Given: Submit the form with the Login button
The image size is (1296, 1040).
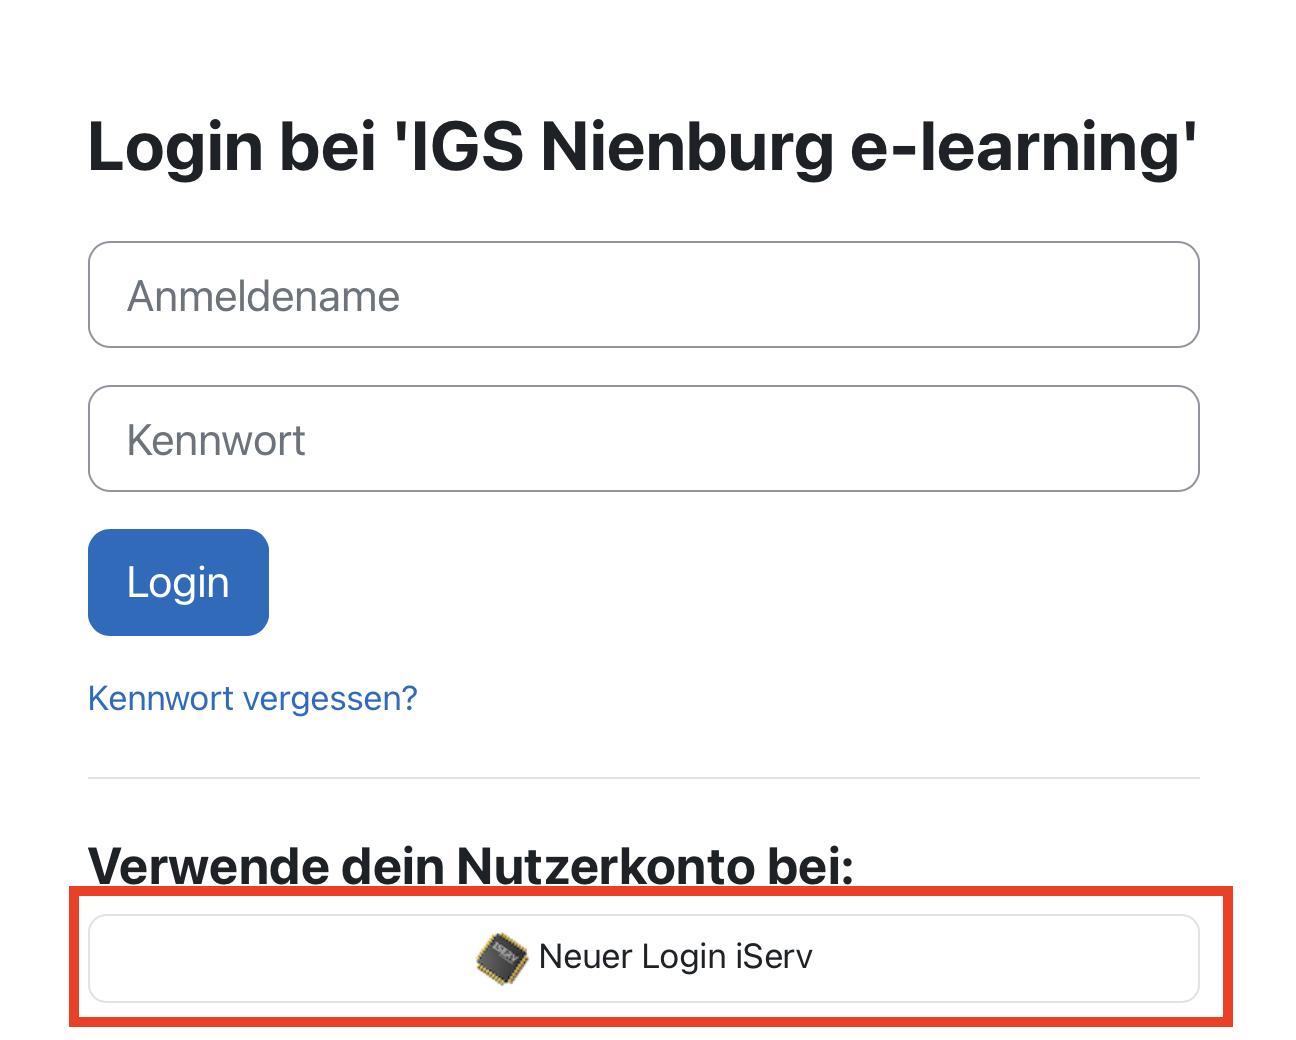Looking at the screenshot, I should pos(178,582).
